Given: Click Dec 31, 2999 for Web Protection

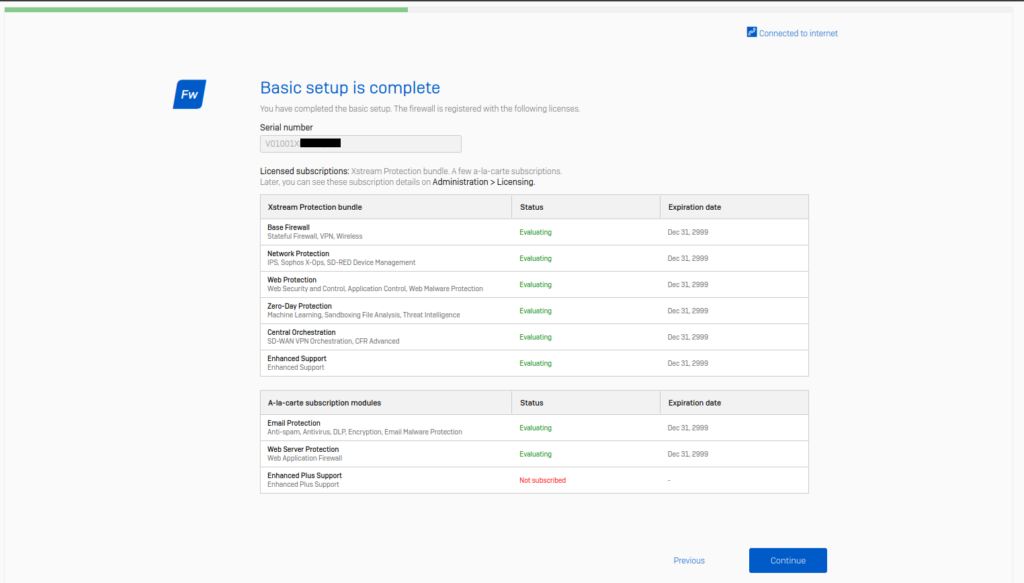Looking at the screenshot, I should click(x=687, y=285).
